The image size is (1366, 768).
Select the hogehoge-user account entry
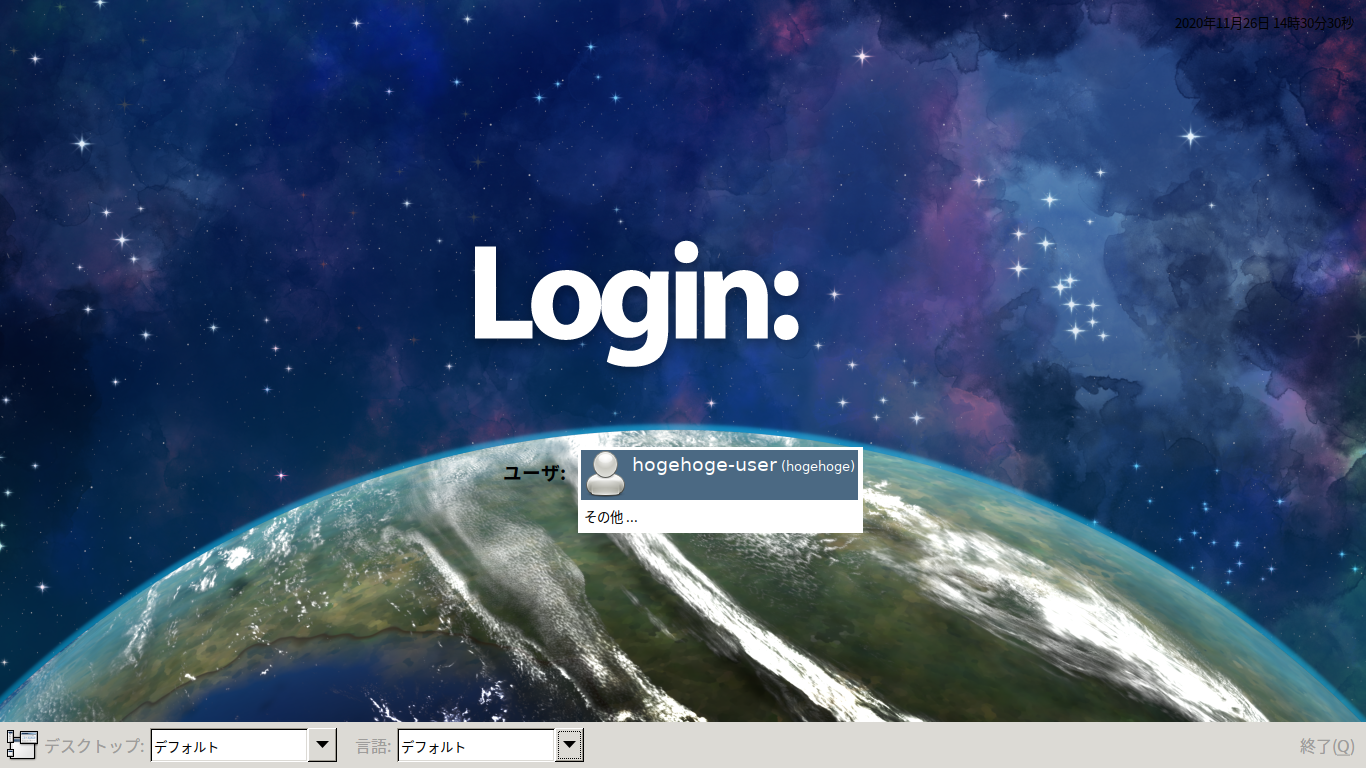[x=720, y=475]
